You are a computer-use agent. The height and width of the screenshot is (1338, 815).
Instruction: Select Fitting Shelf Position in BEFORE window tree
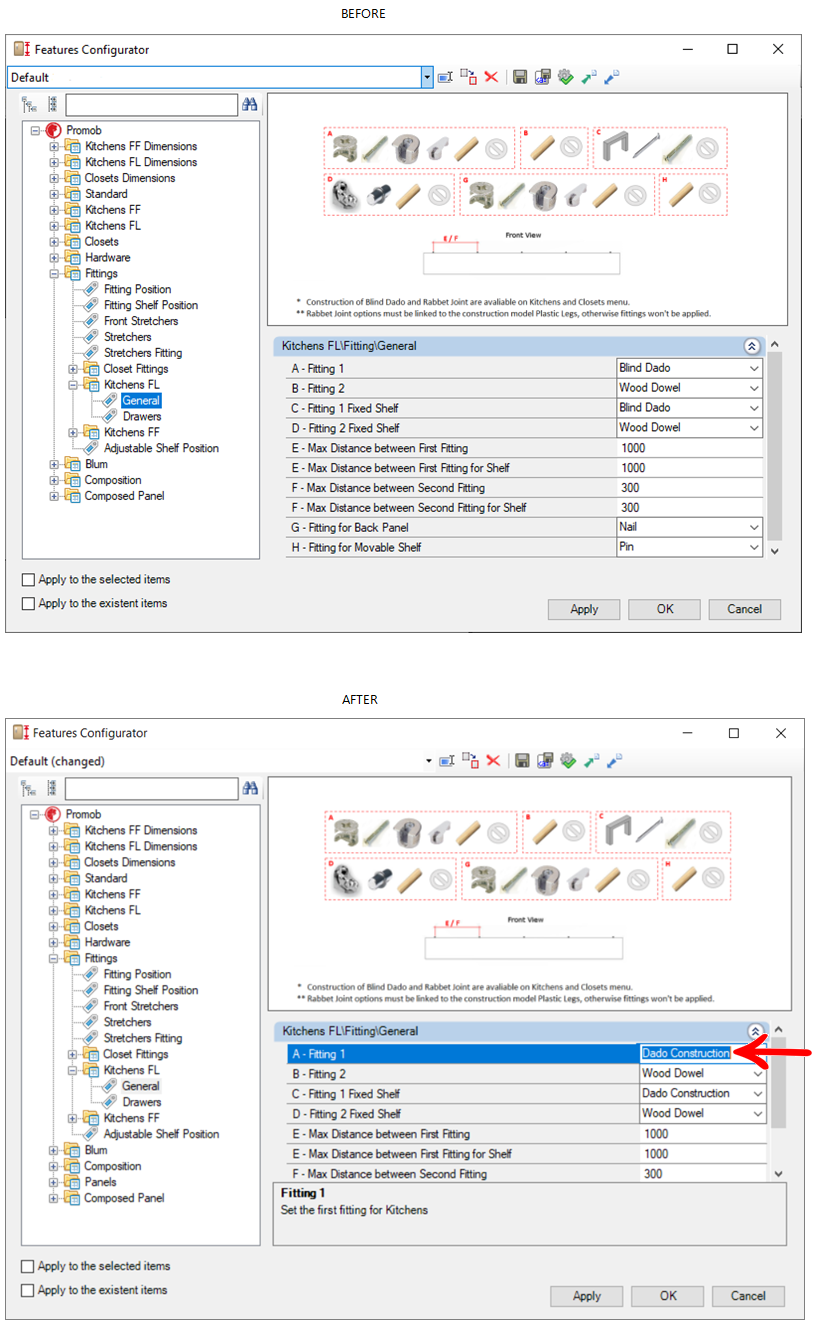point(151,305)
